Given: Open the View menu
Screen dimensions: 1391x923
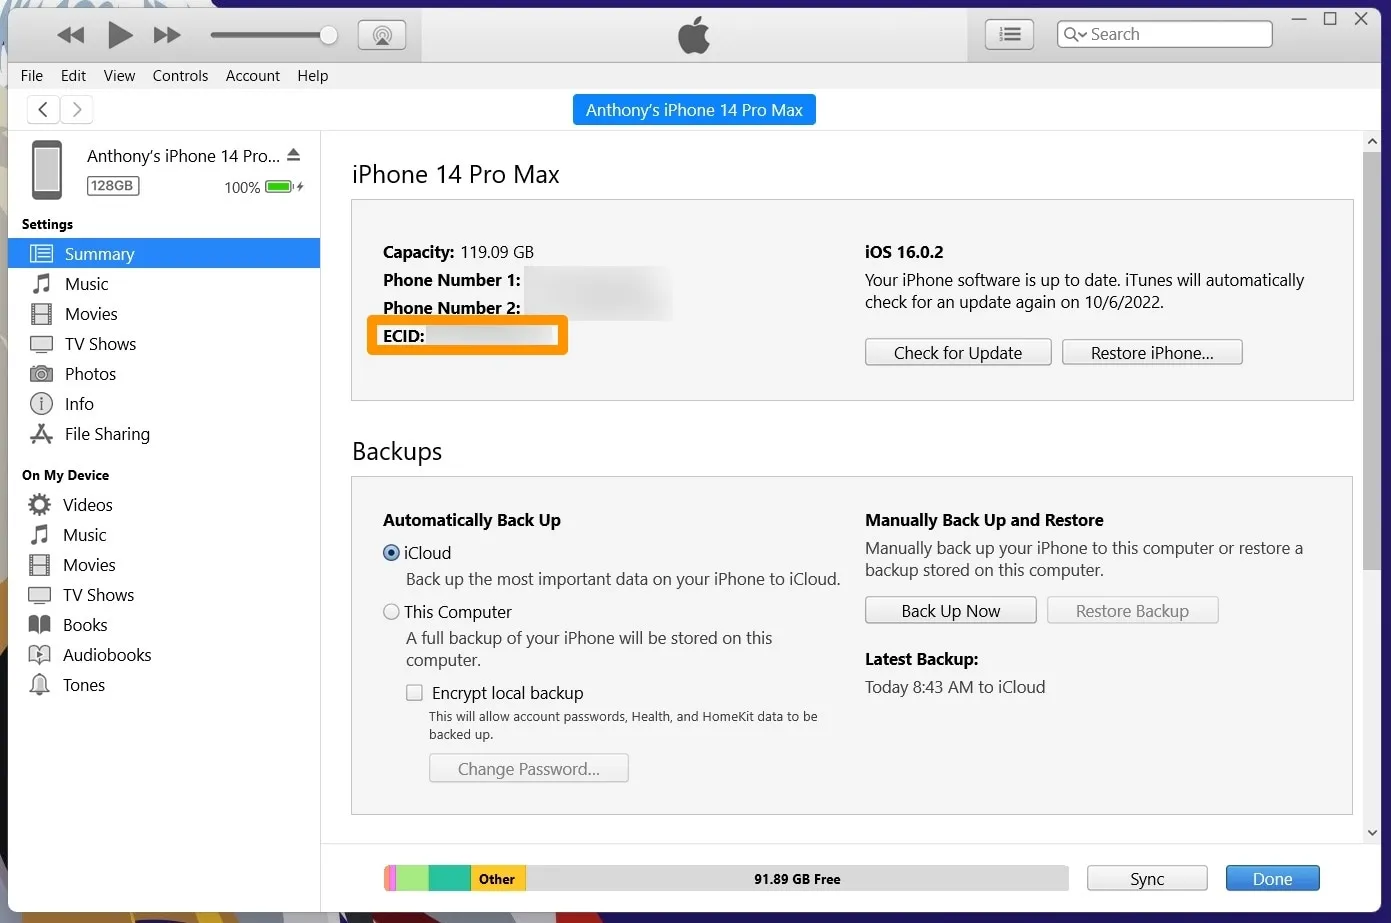Looking at the screenshot, I should point(119,76).
